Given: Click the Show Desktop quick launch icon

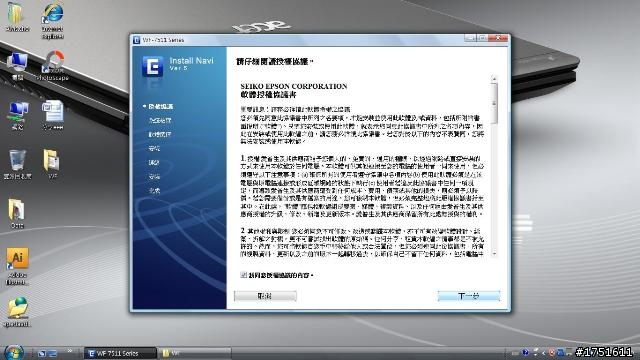Looking at the screenshot, I should click(41, 353).
